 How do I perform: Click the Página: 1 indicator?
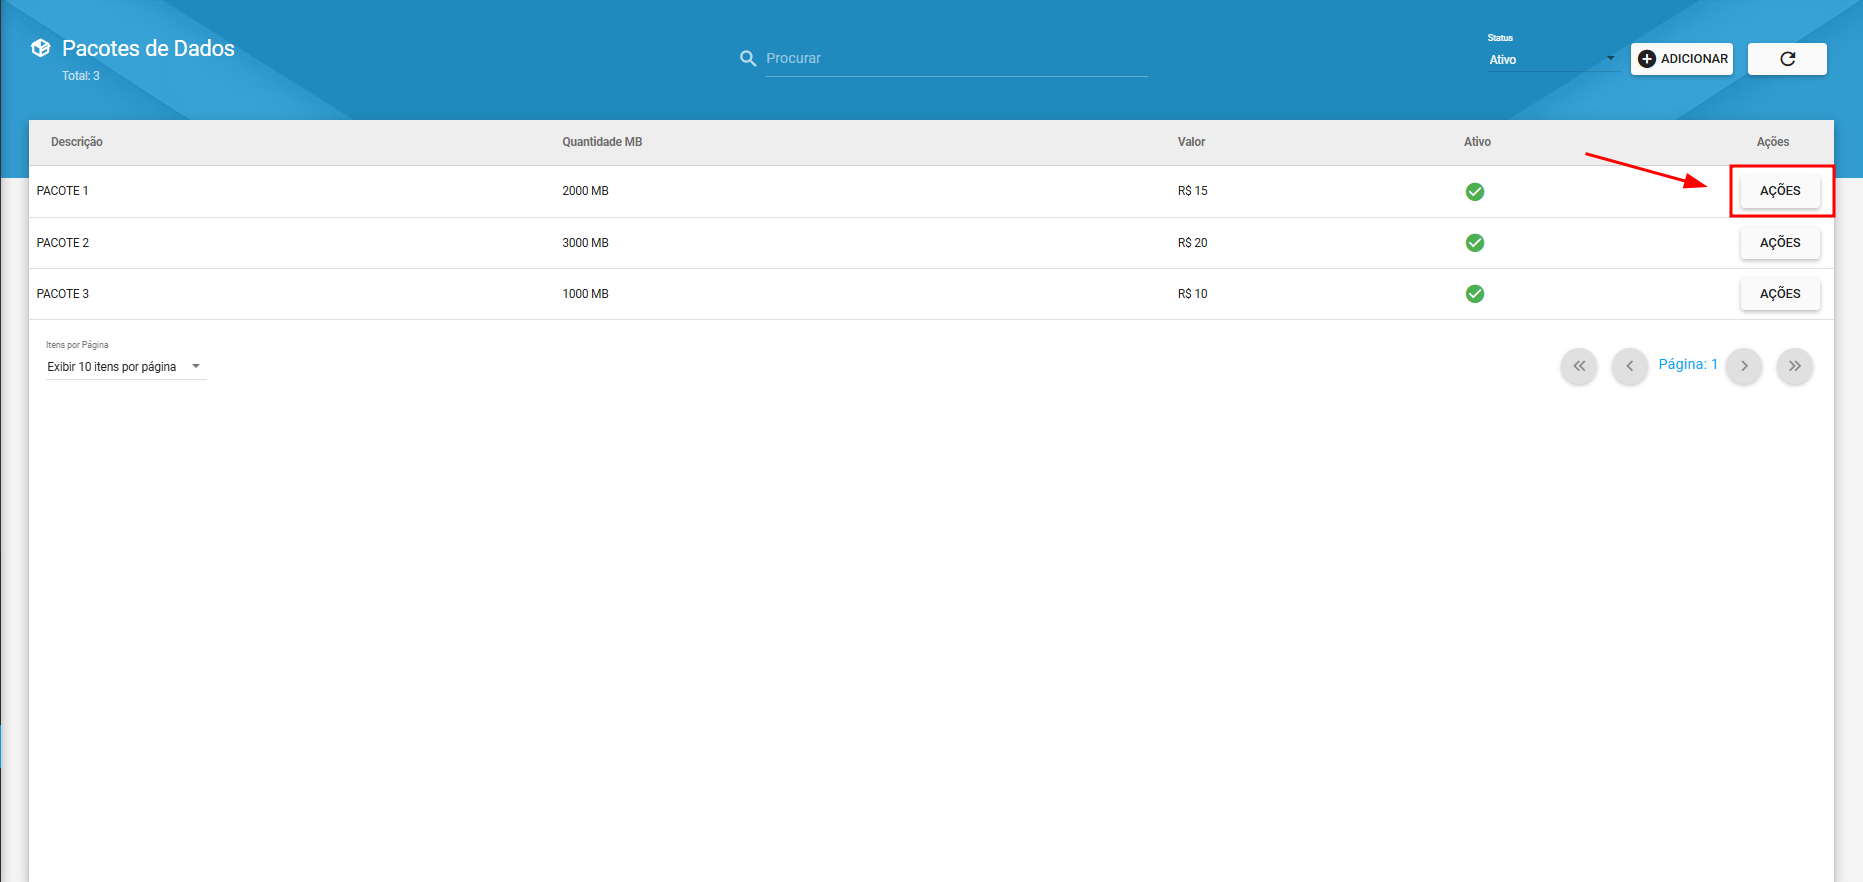click(x=1688, y=365)
